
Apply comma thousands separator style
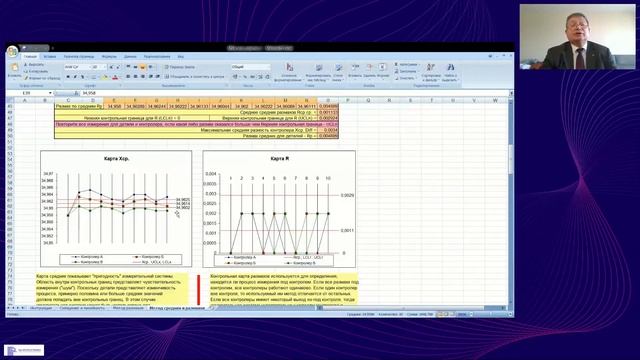click(x=252, y=77)
